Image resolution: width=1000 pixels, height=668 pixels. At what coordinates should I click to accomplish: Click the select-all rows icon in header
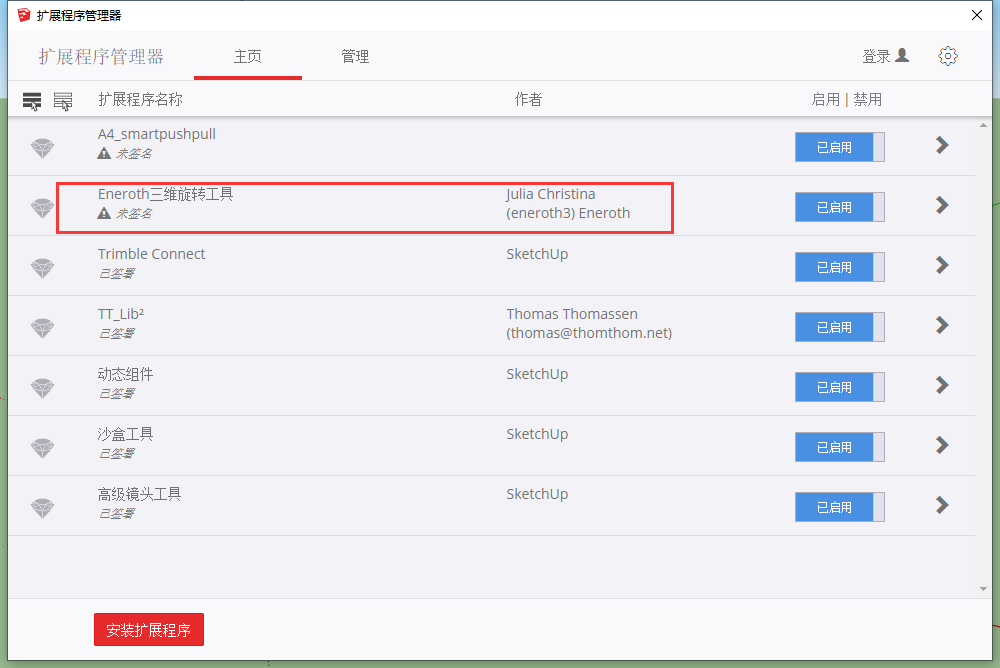32,101
